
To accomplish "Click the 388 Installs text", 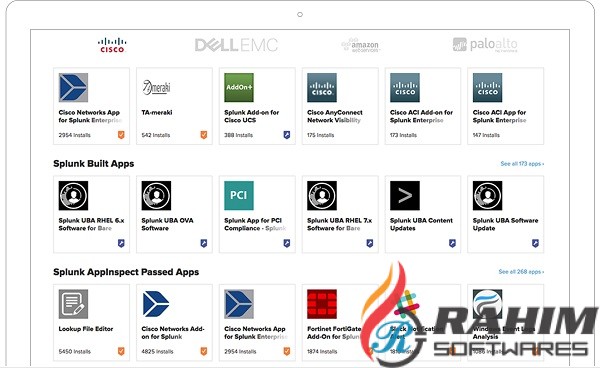I will pyautogui.click(x=238, y=135).
